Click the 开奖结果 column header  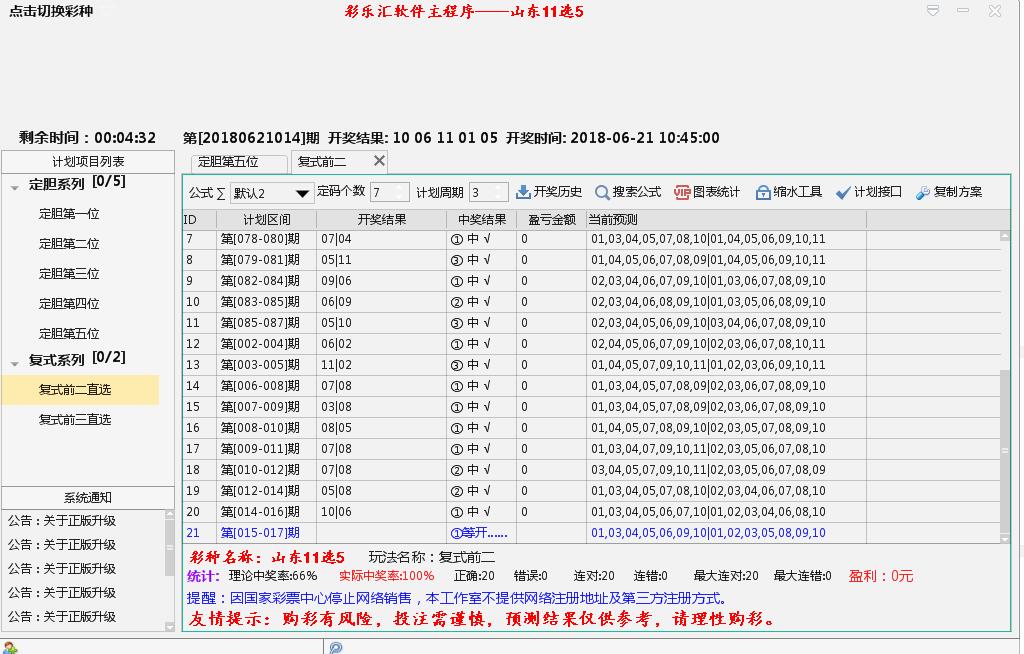(382, 220)
